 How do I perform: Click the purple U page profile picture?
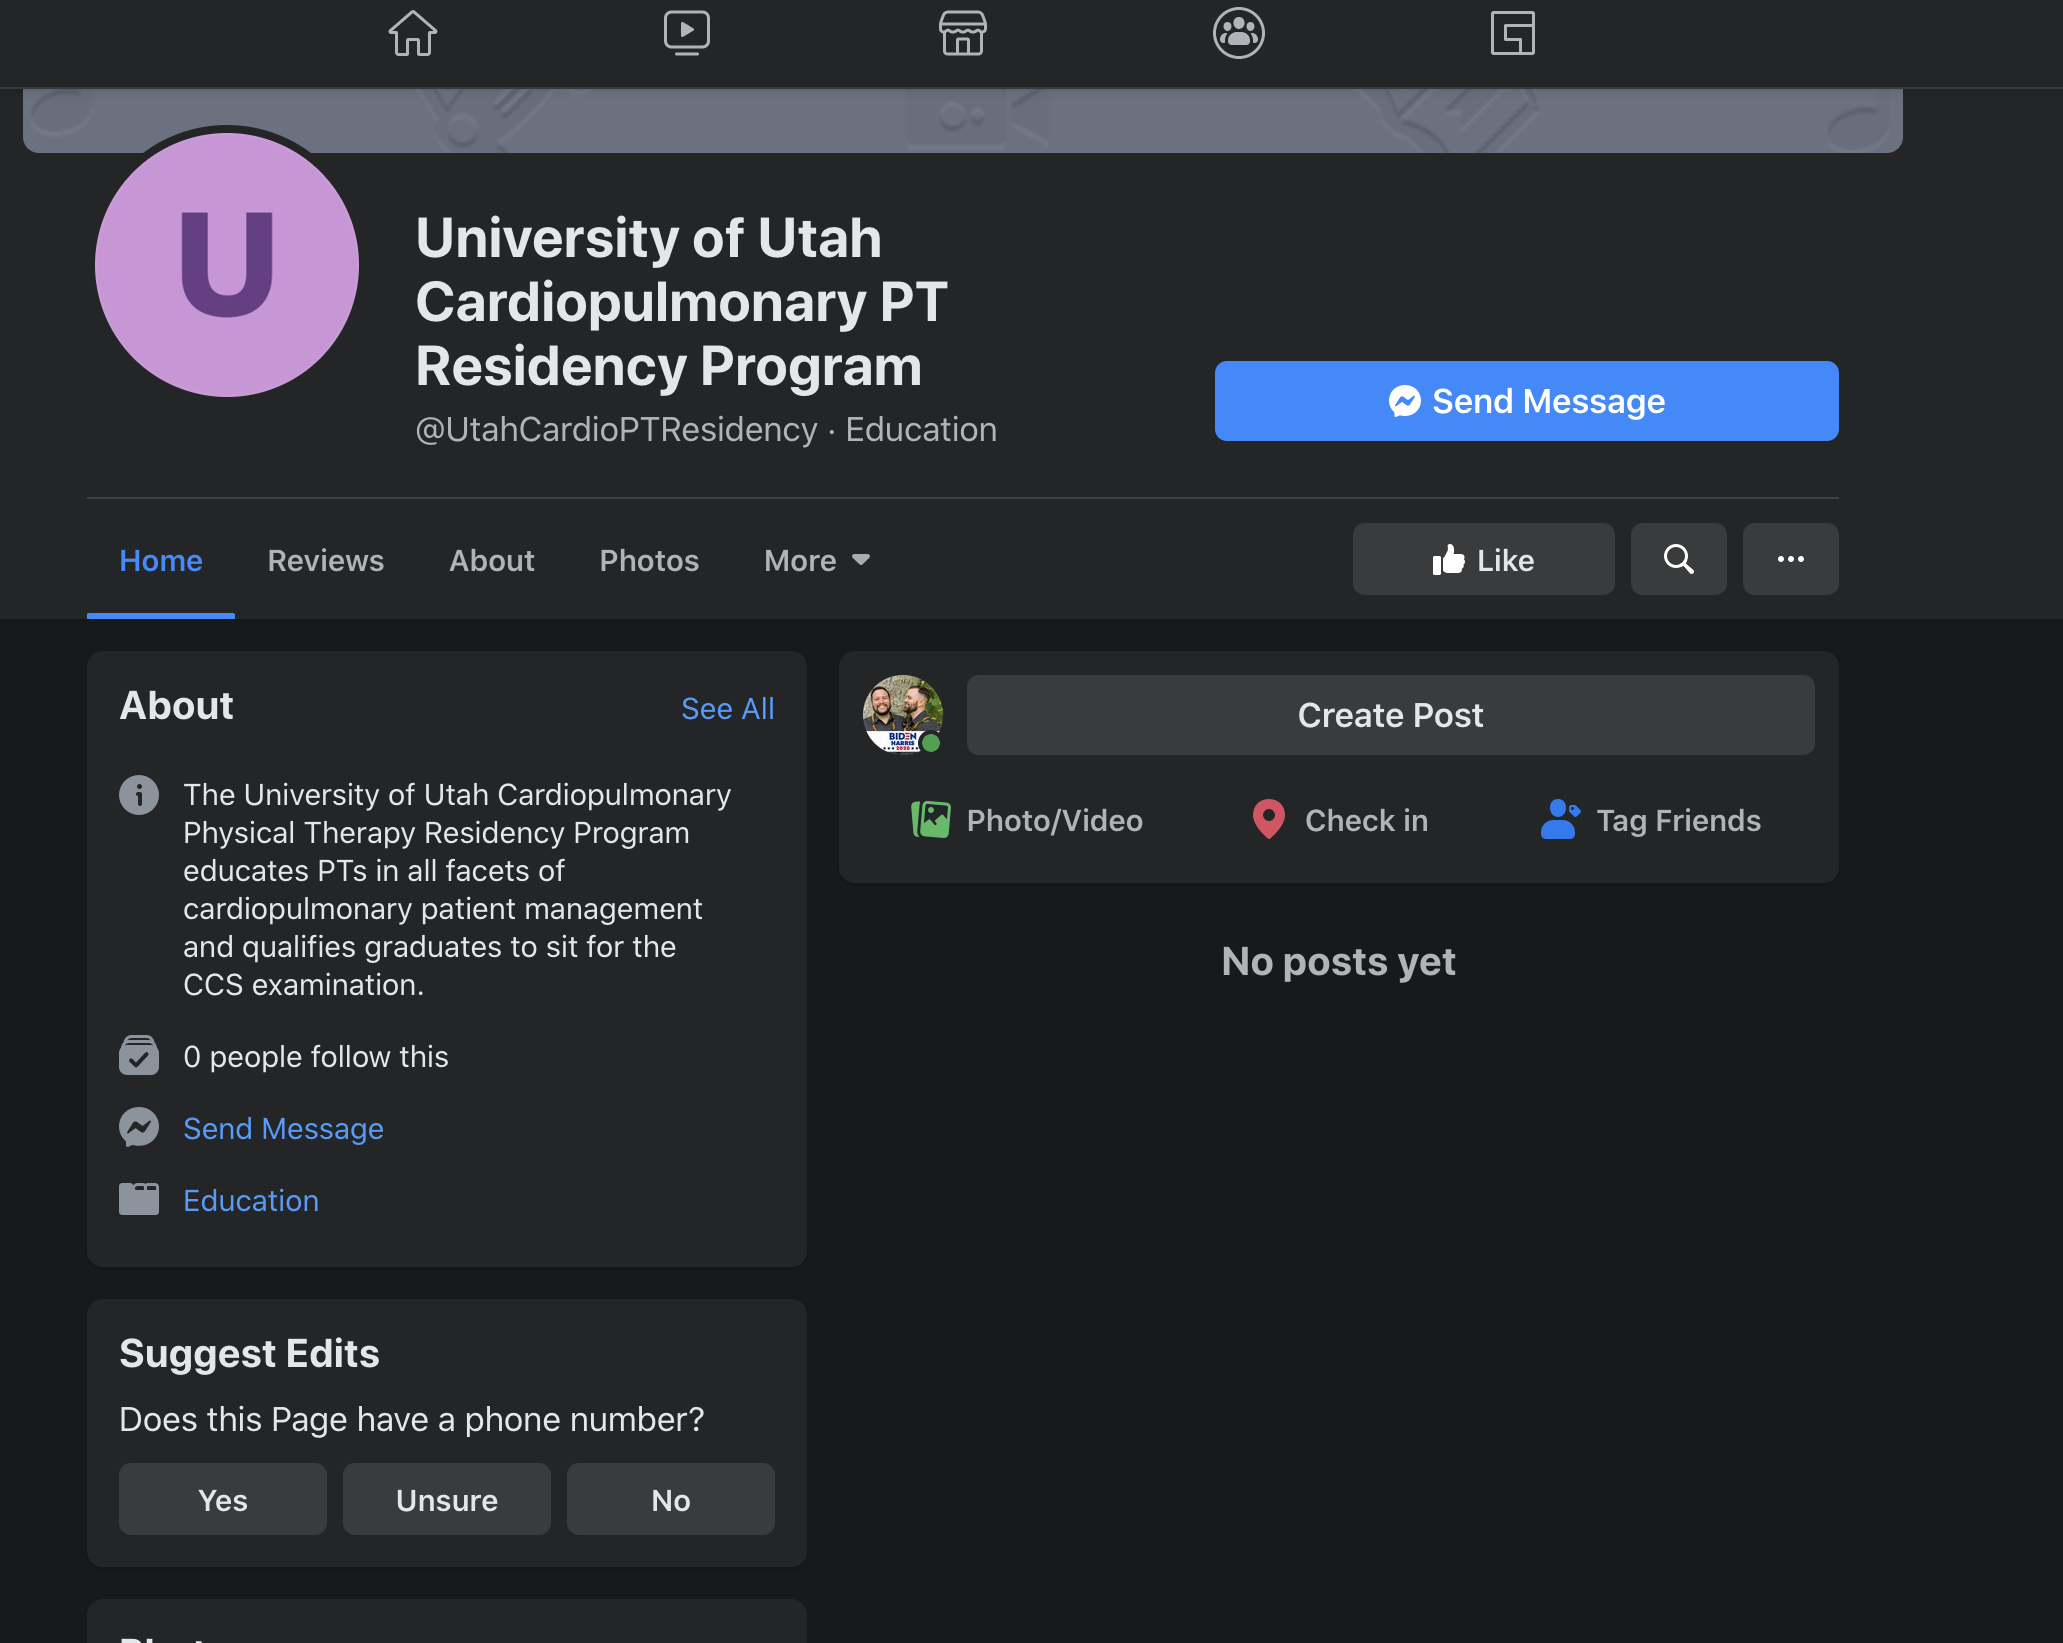point(227,265)
